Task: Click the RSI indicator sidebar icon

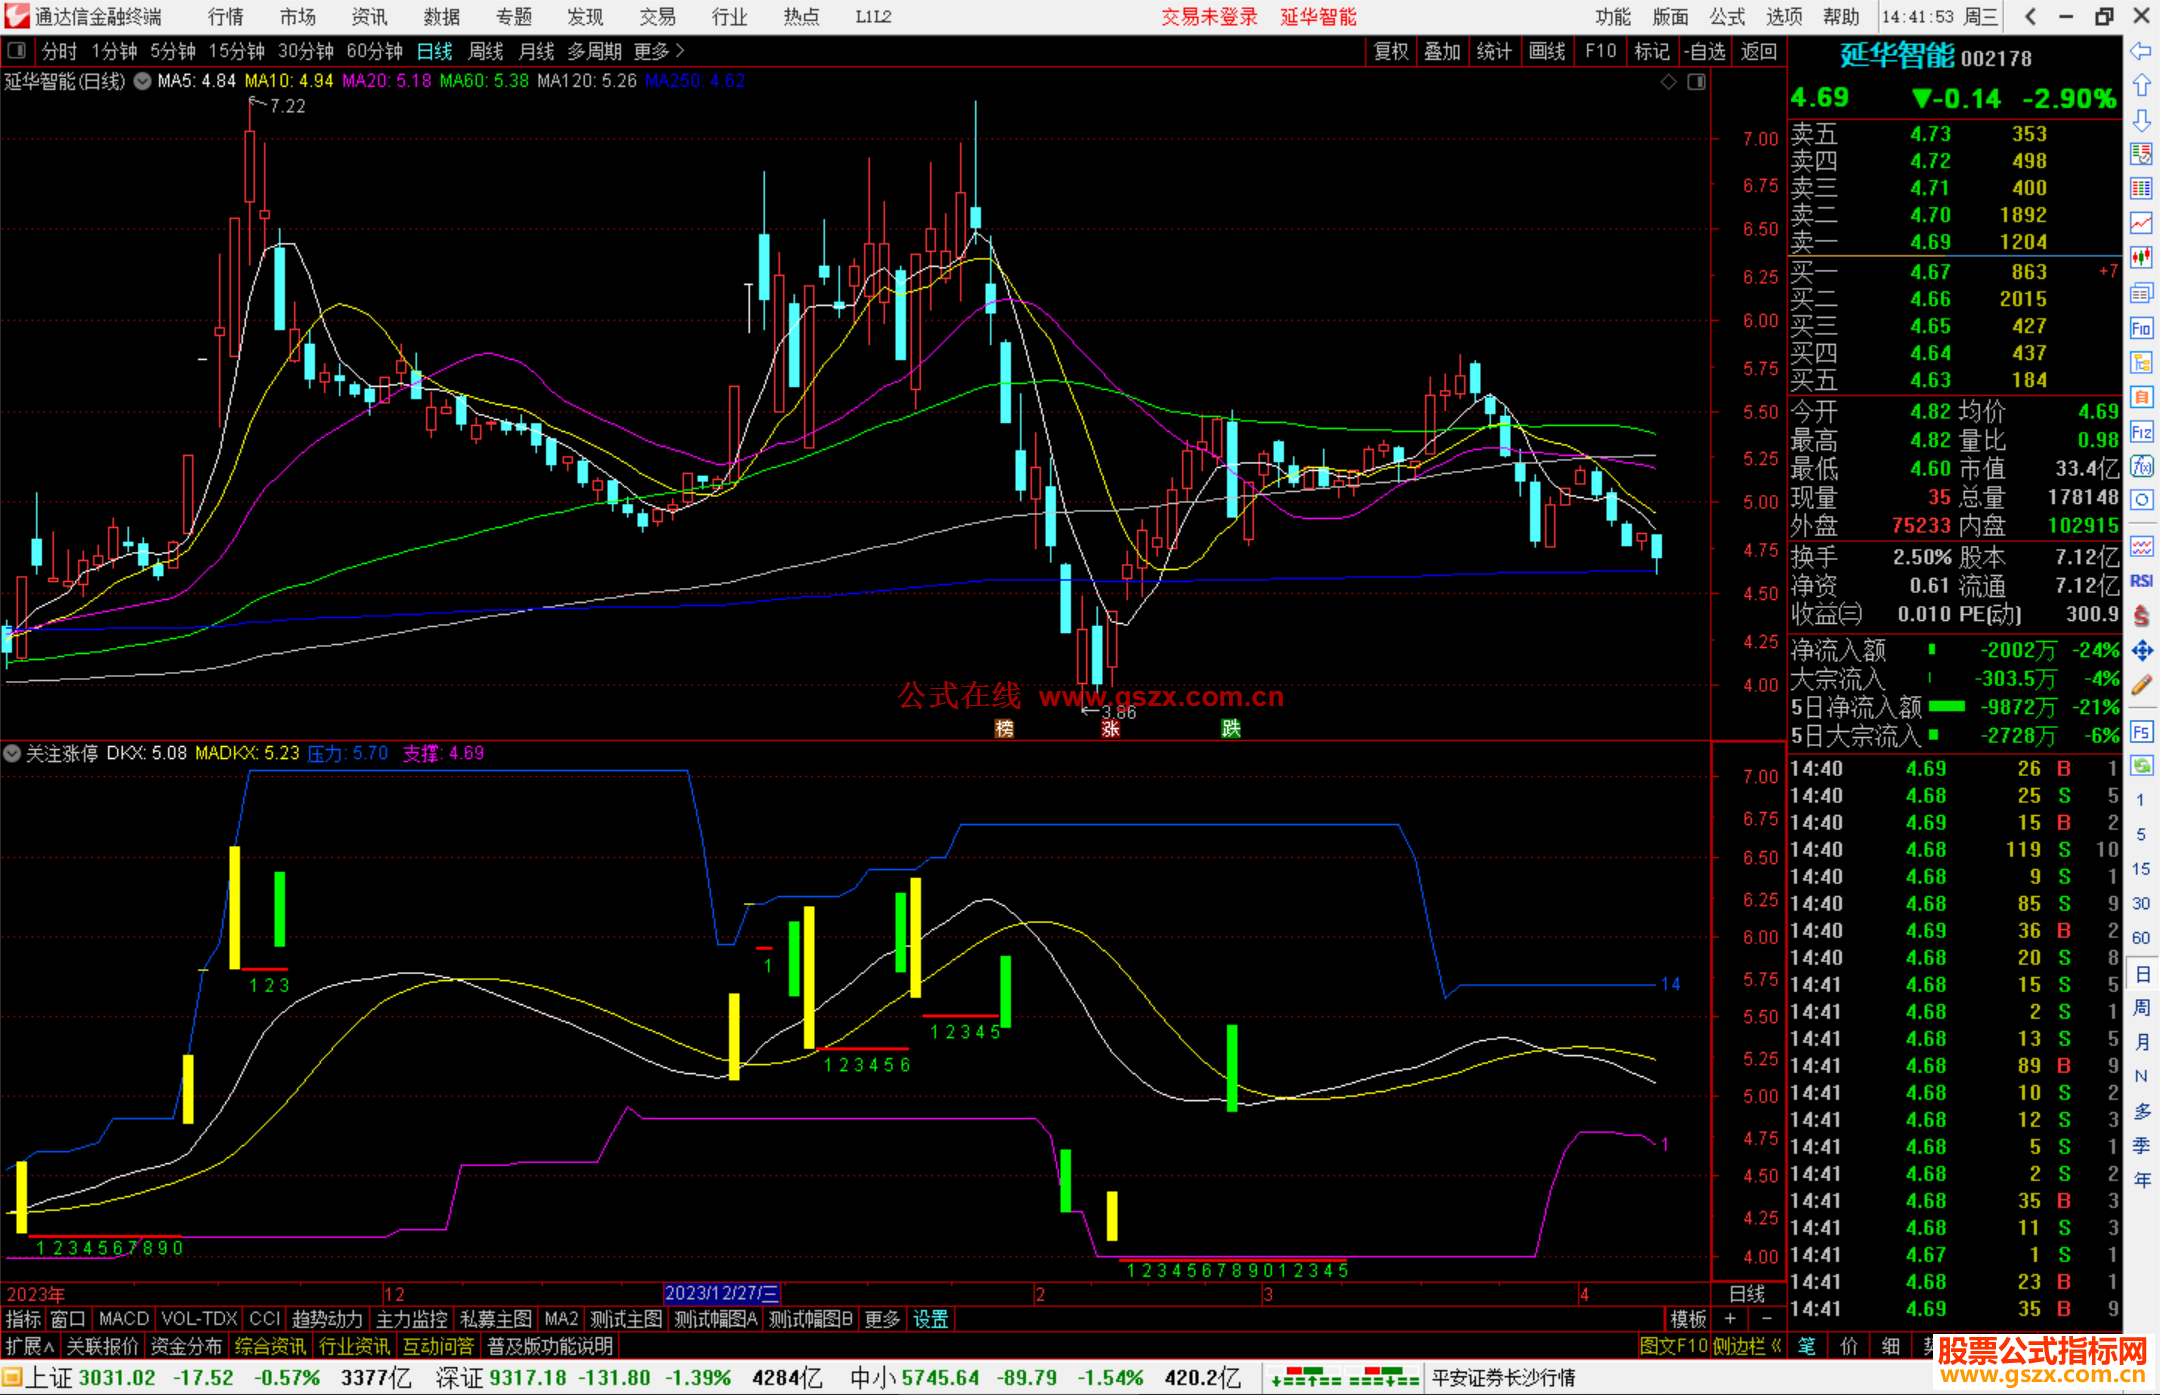Action: coord(2141,581)
